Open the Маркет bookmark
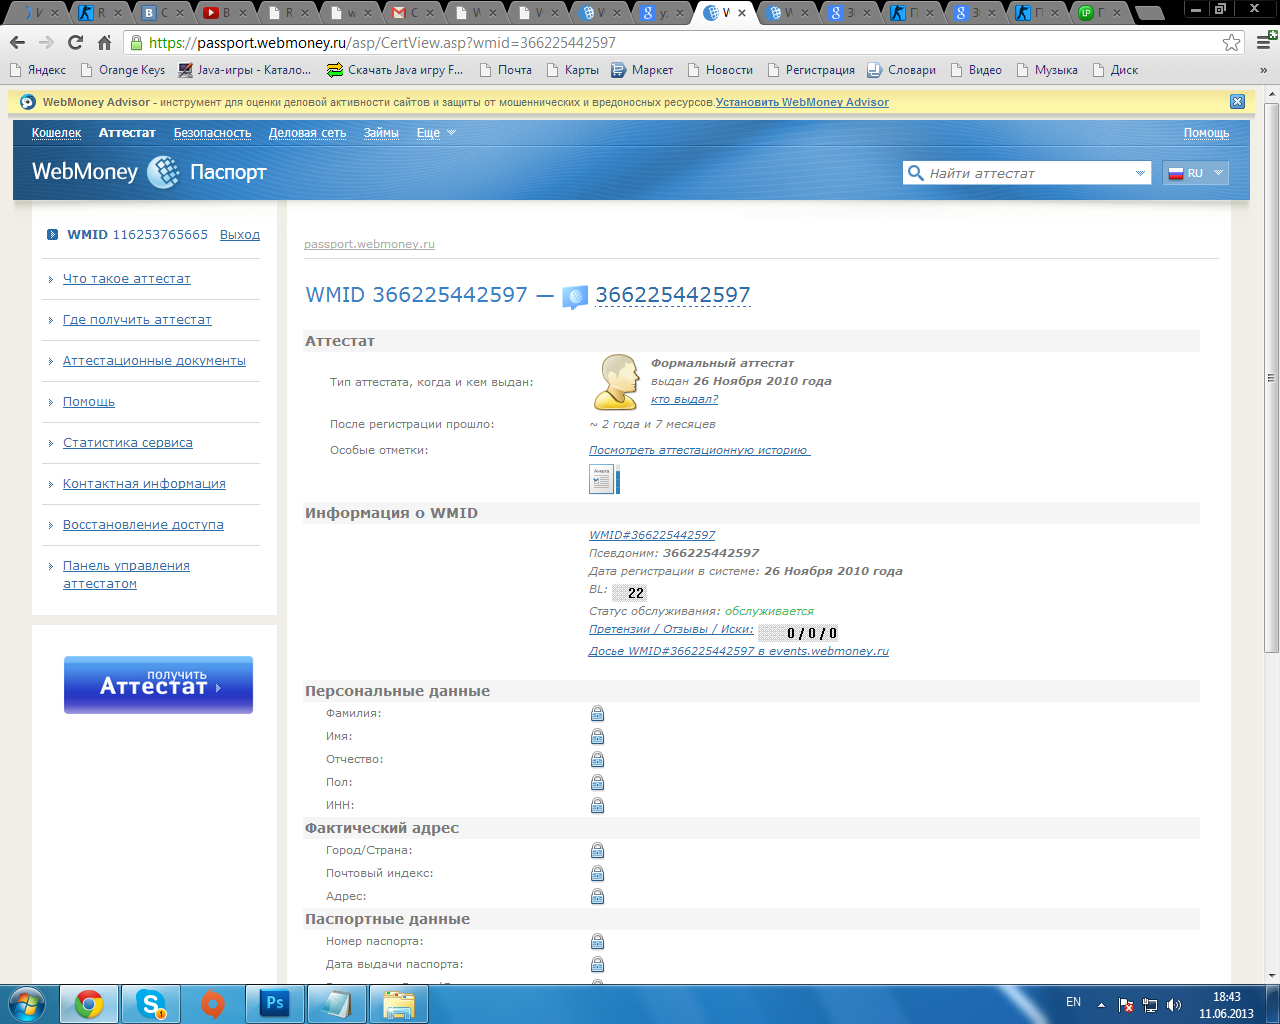Screen dimensions: 1280x1024 [x=642, y=70]
